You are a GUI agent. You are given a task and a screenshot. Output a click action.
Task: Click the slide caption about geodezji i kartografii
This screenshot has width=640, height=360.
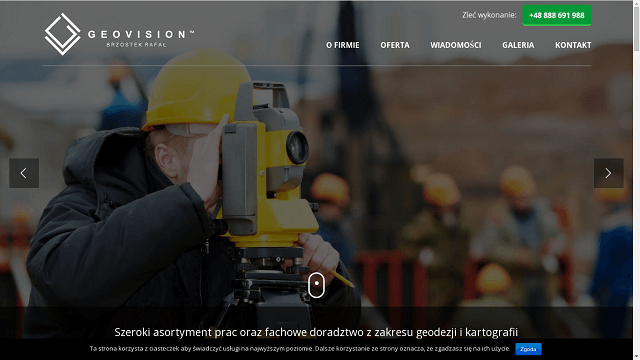pyautogui.click(x=316, y=332)
